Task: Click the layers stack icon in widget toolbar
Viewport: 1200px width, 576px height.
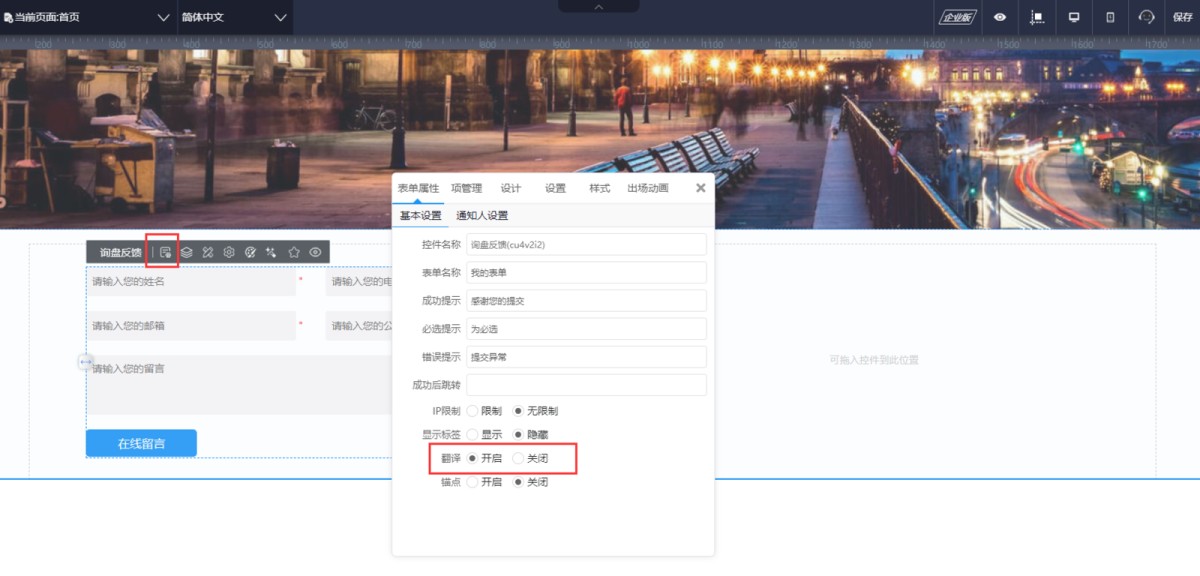Action: (187, 252)
